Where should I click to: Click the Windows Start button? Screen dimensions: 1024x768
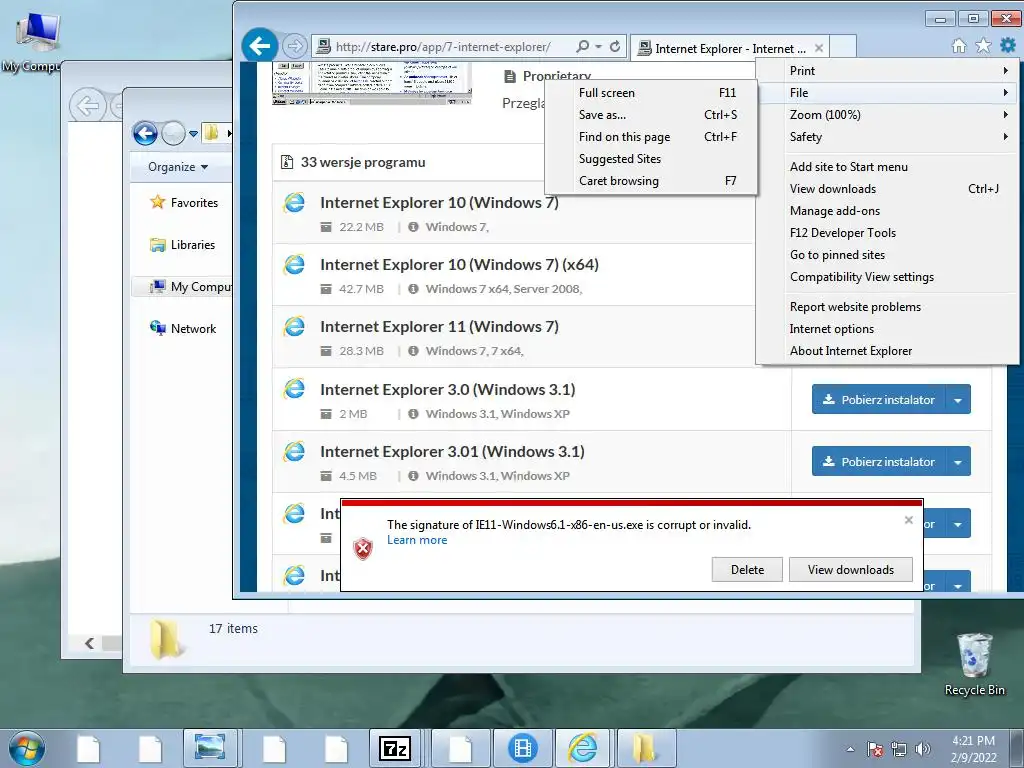pos(27,748)
